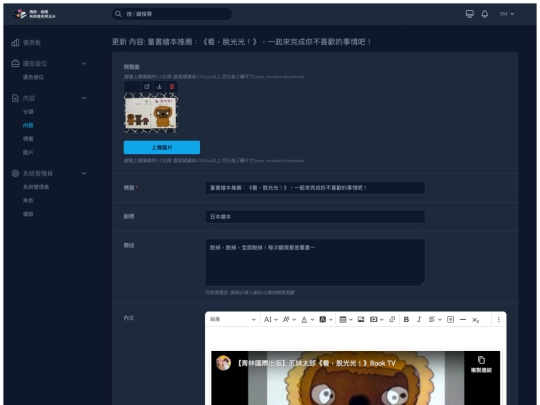Open the YH user account dropdown
Screen dimensions: 540x405
(507, 14)
